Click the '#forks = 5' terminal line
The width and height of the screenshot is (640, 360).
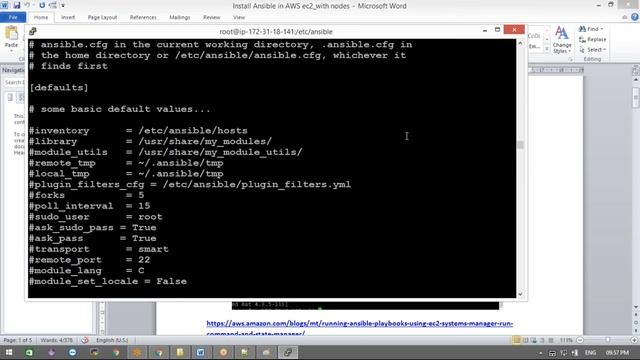click(87, 195)
